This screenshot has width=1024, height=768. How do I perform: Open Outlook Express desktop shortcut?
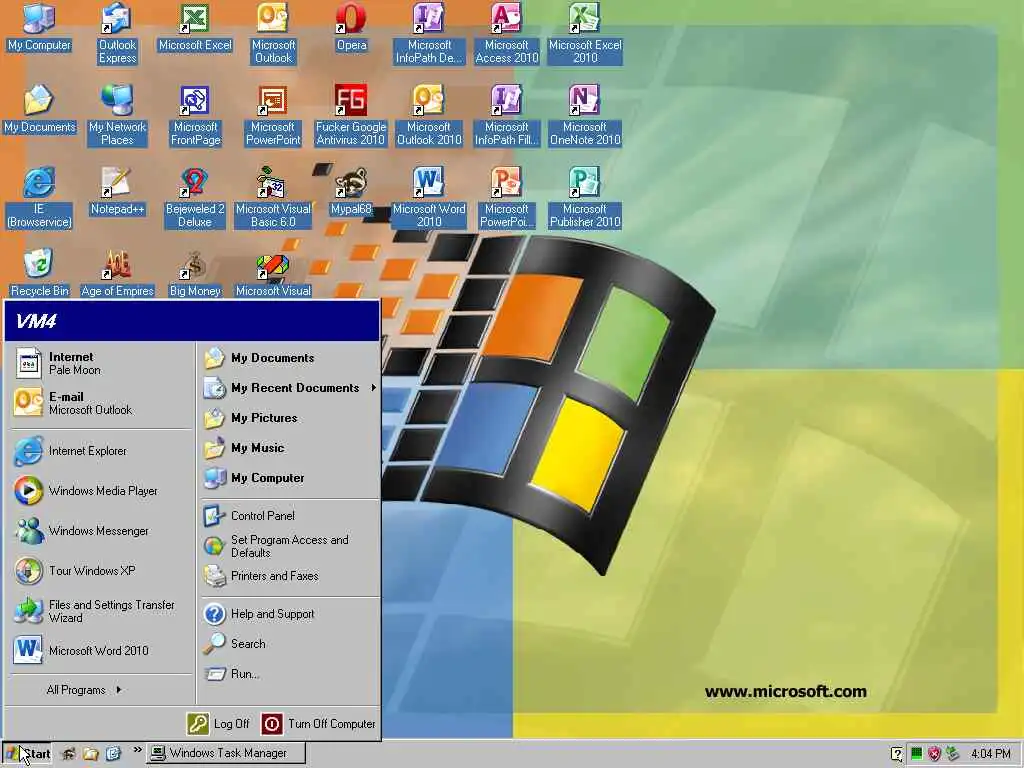[117, 33]
